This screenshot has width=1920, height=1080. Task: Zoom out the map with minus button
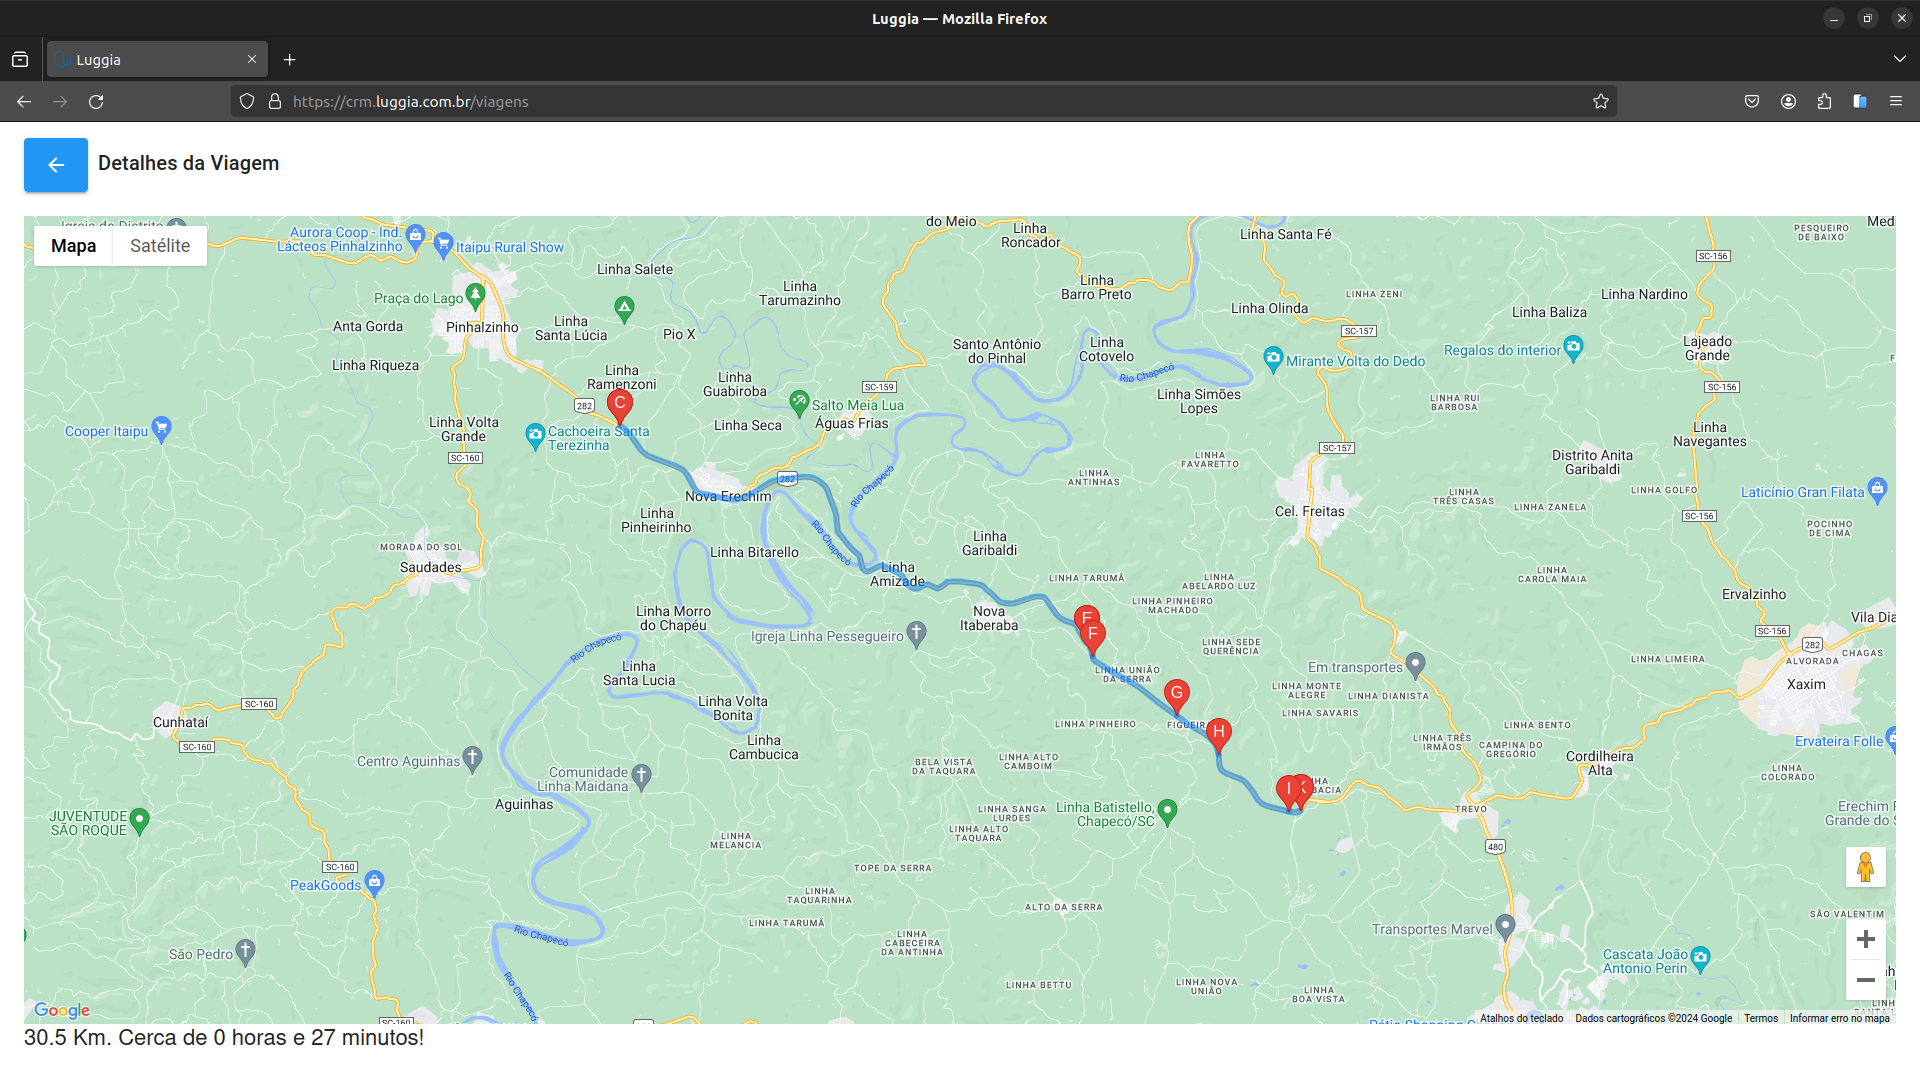1865,980
